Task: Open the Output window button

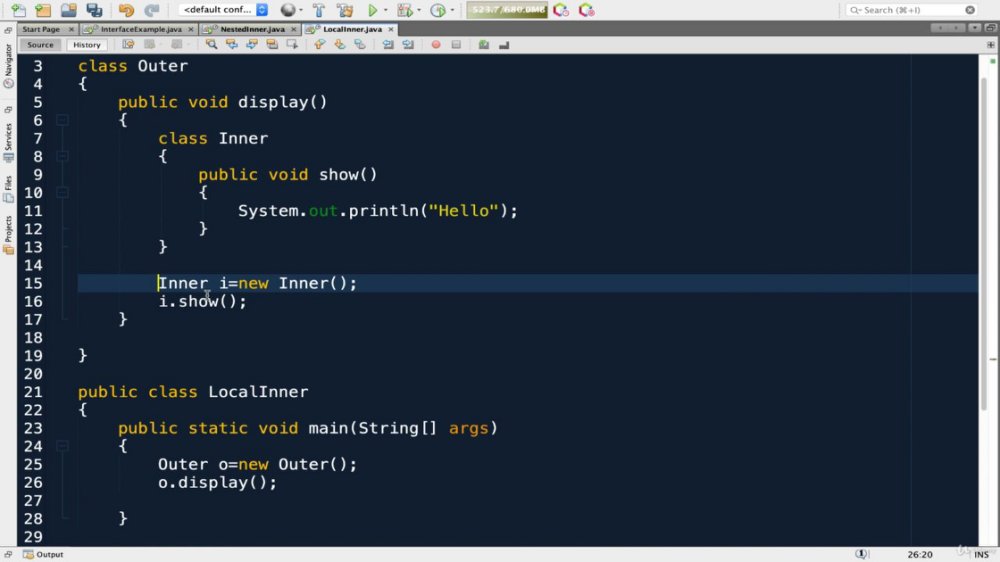Action: pyautogui.click(x=43, y=554)
